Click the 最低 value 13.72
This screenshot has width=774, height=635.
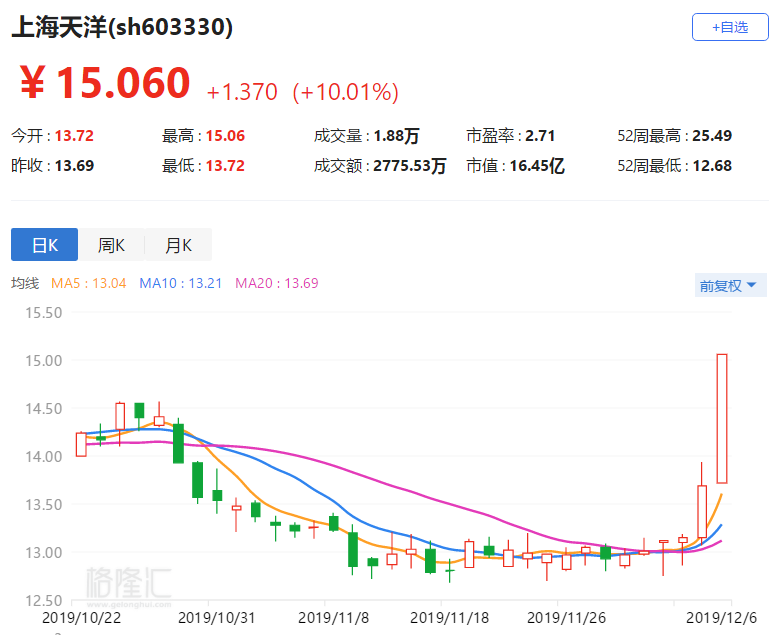[x=225, y=165]
